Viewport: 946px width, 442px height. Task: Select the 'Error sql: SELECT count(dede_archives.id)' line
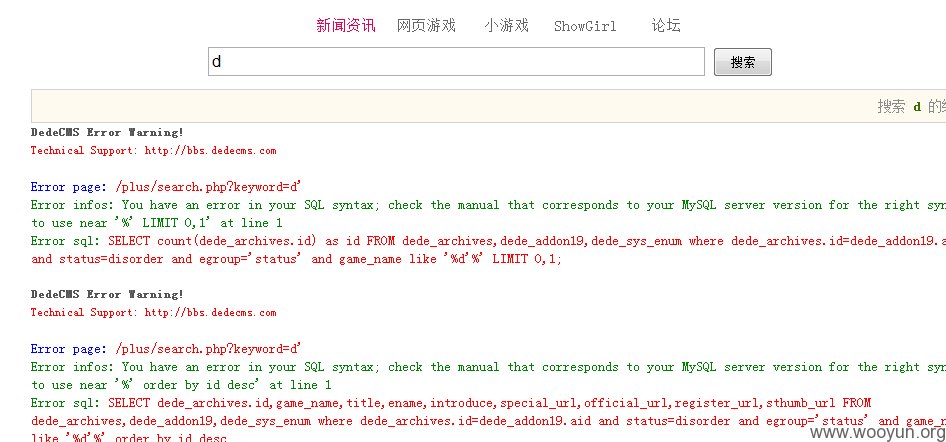pos(488,241)
